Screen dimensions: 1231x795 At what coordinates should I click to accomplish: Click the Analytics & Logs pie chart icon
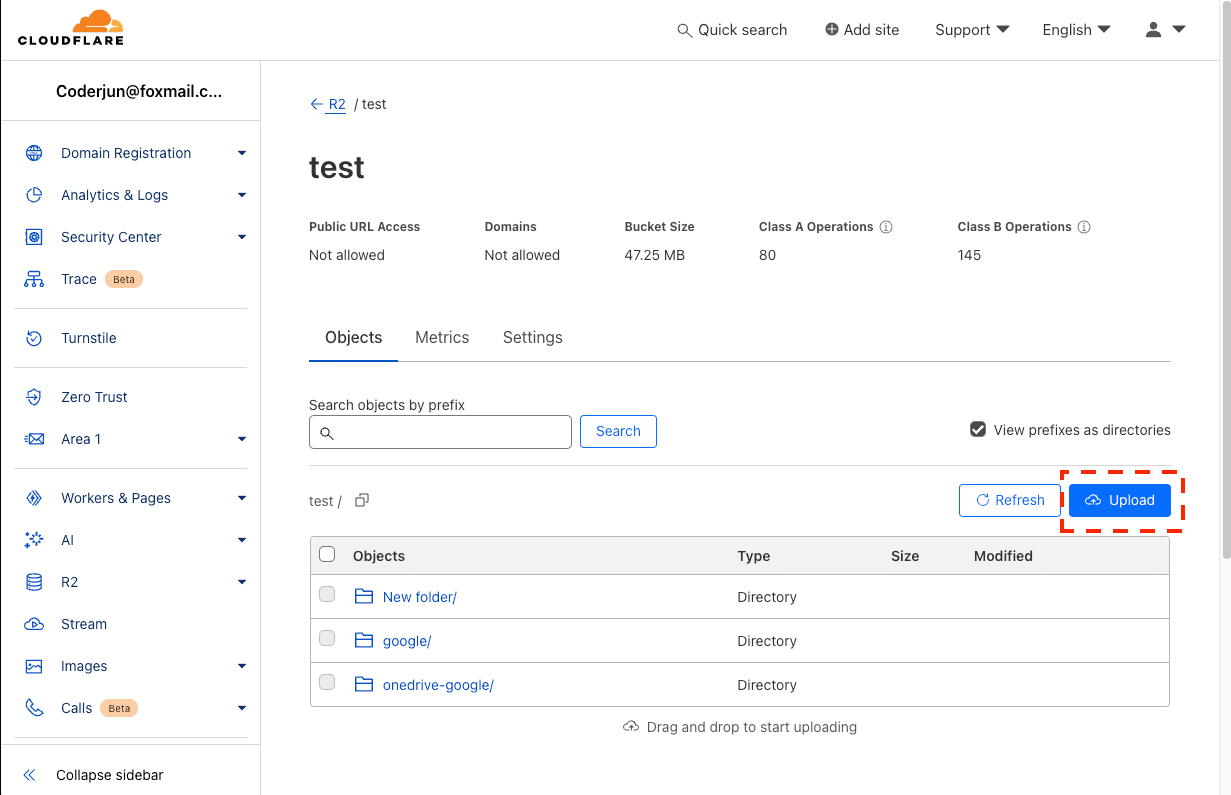tap(34, 195)
